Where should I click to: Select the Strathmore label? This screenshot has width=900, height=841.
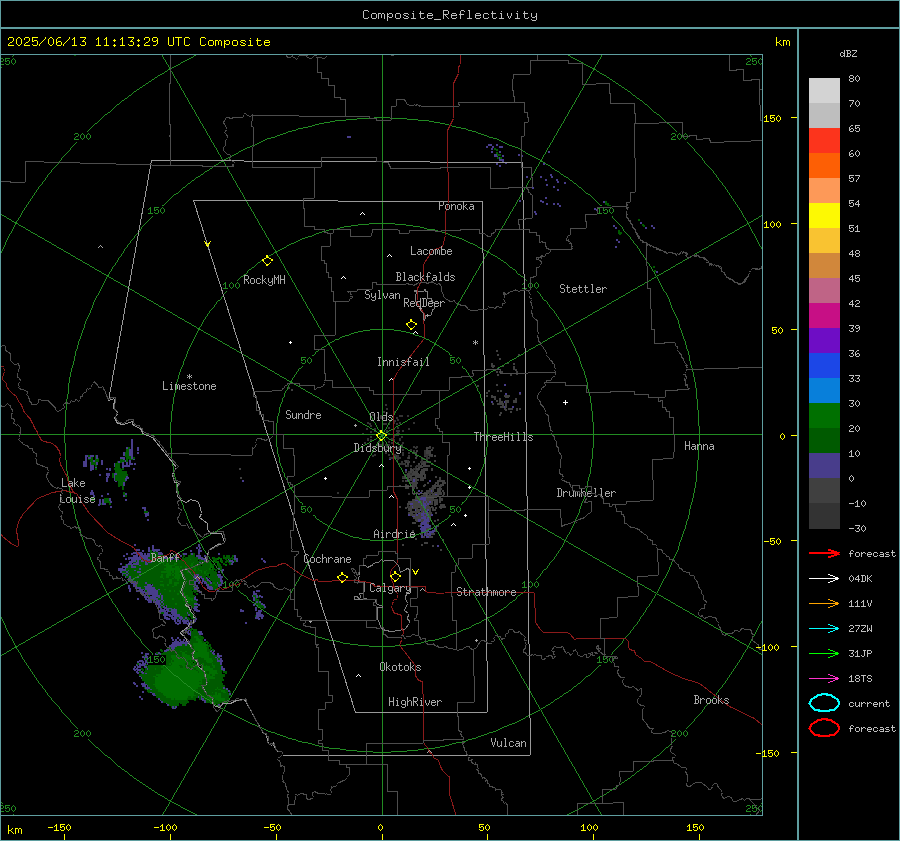pos(486,592)
